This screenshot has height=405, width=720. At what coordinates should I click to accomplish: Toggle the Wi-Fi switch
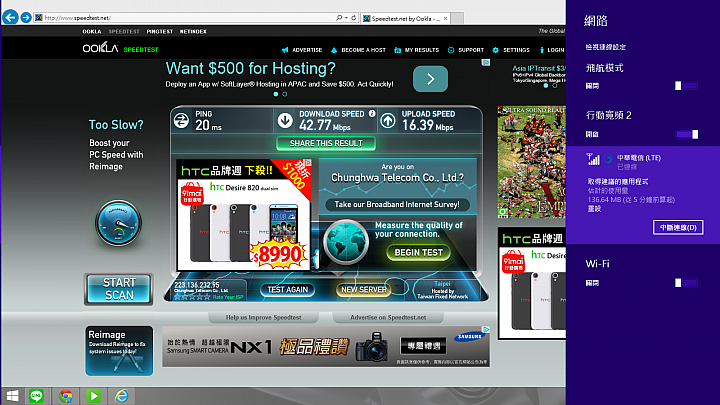[686, 283]
